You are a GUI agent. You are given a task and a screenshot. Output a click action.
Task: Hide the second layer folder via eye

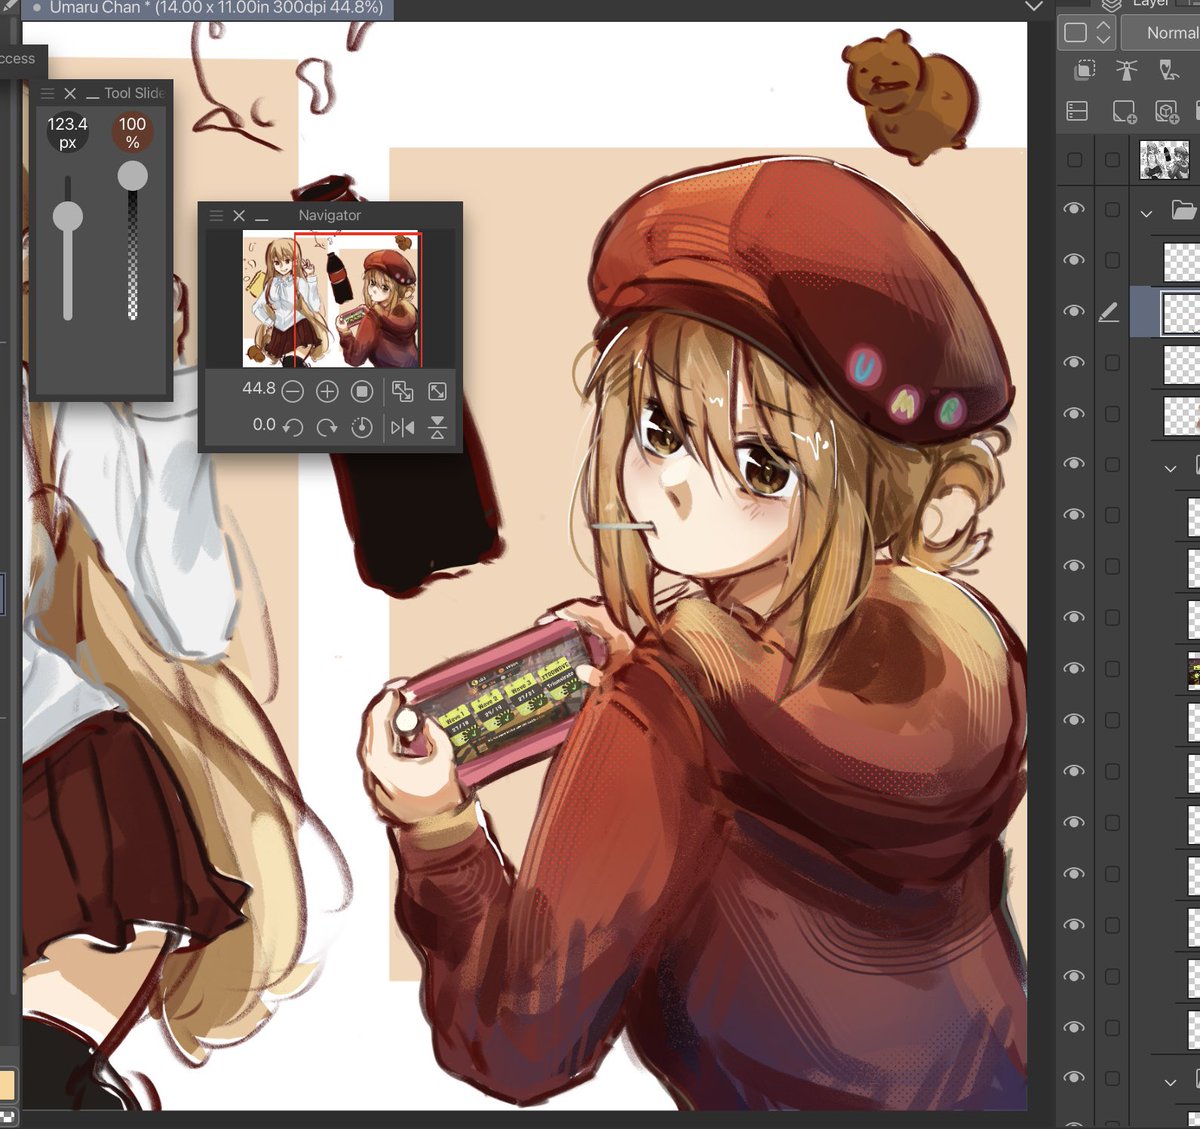pos(1074,464)
